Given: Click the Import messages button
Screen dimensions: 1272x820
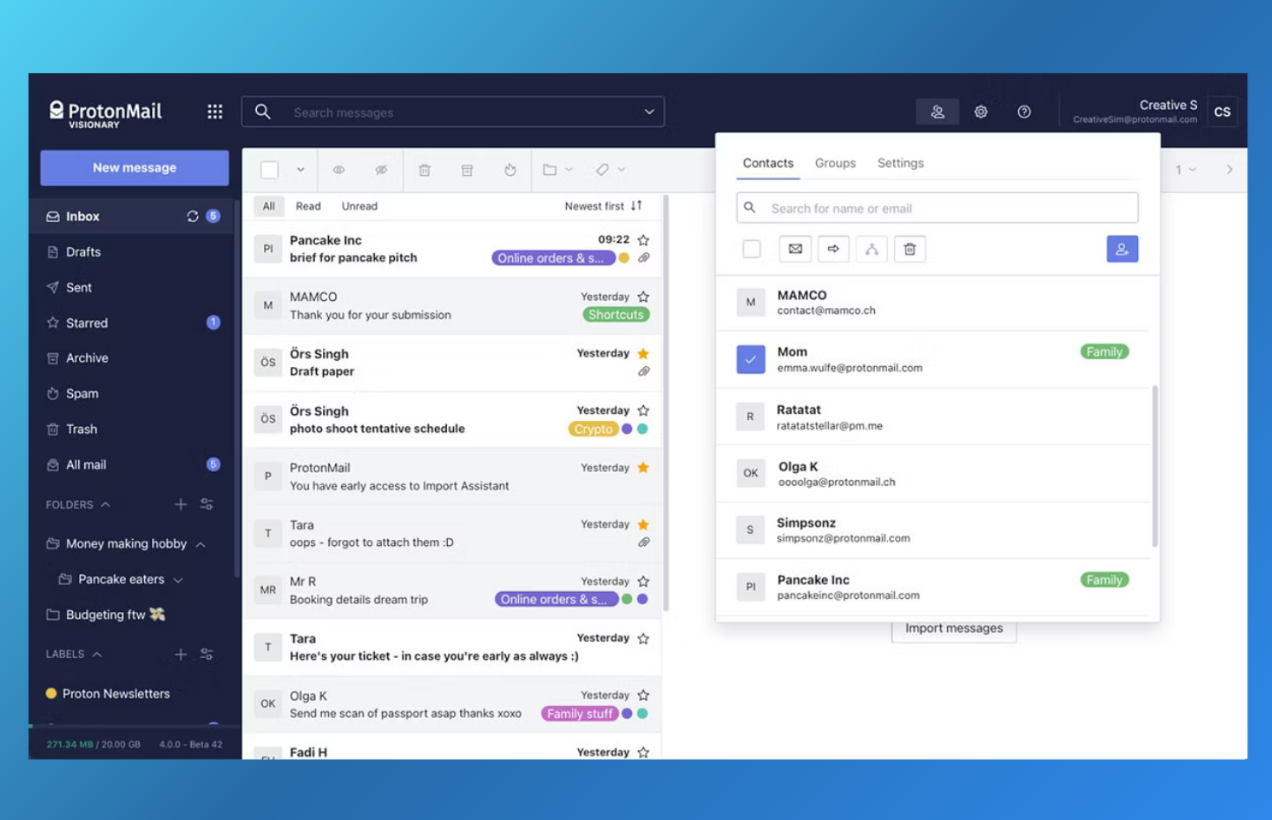Looking at the screenshot, I should click(x=953, y=628).
